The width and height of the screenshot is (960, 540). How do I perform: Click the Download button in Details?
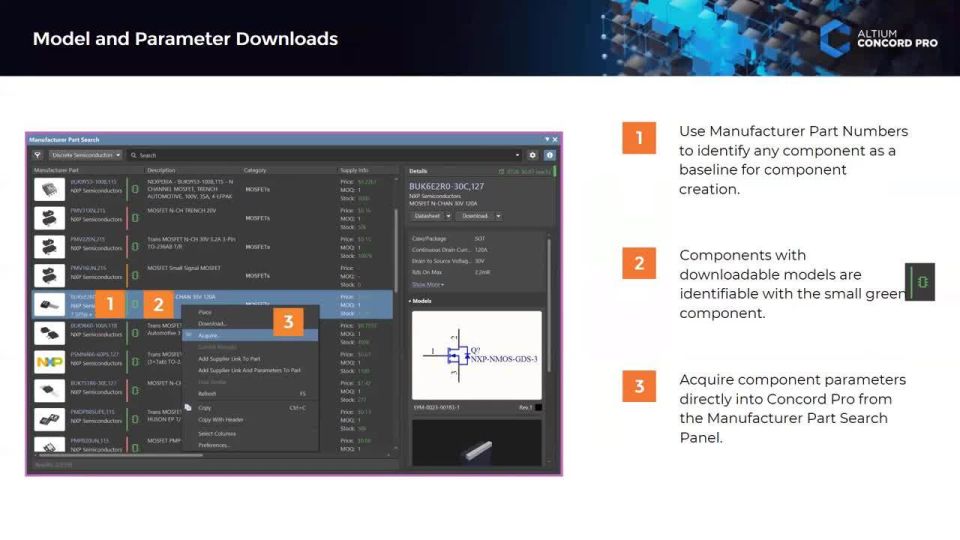475,216
